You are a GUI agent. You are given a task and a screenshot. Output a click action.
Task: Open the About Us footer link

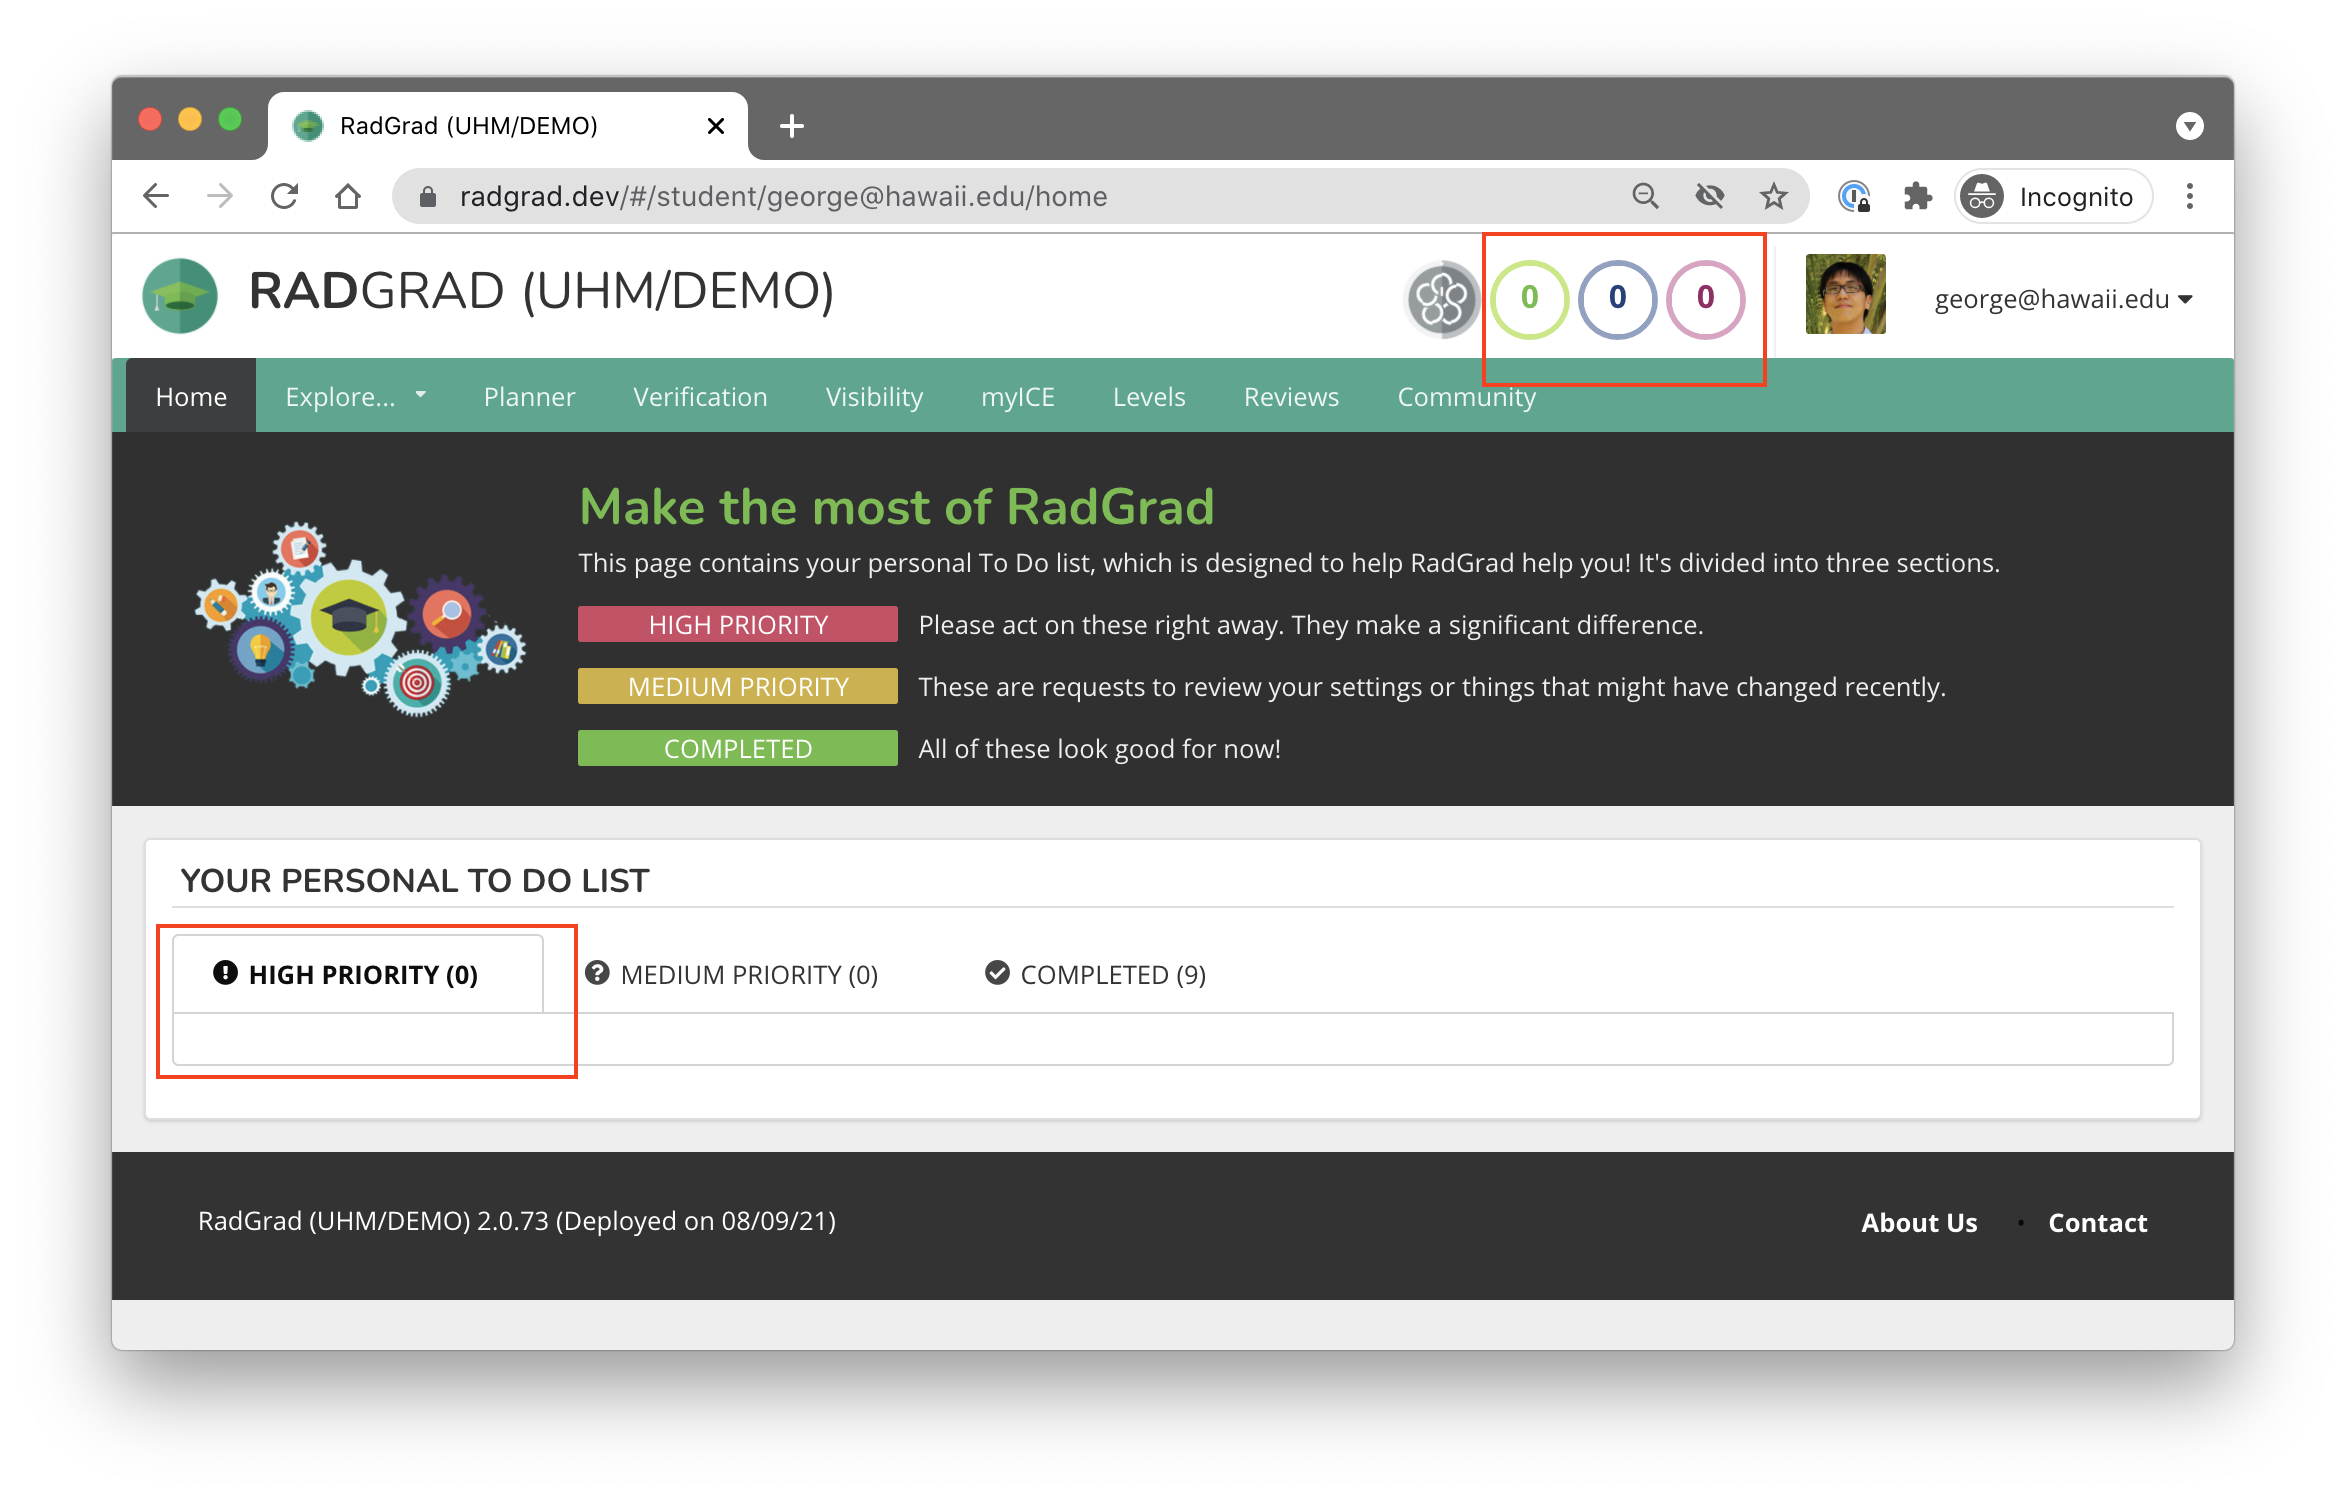tap(1918, 1222)
